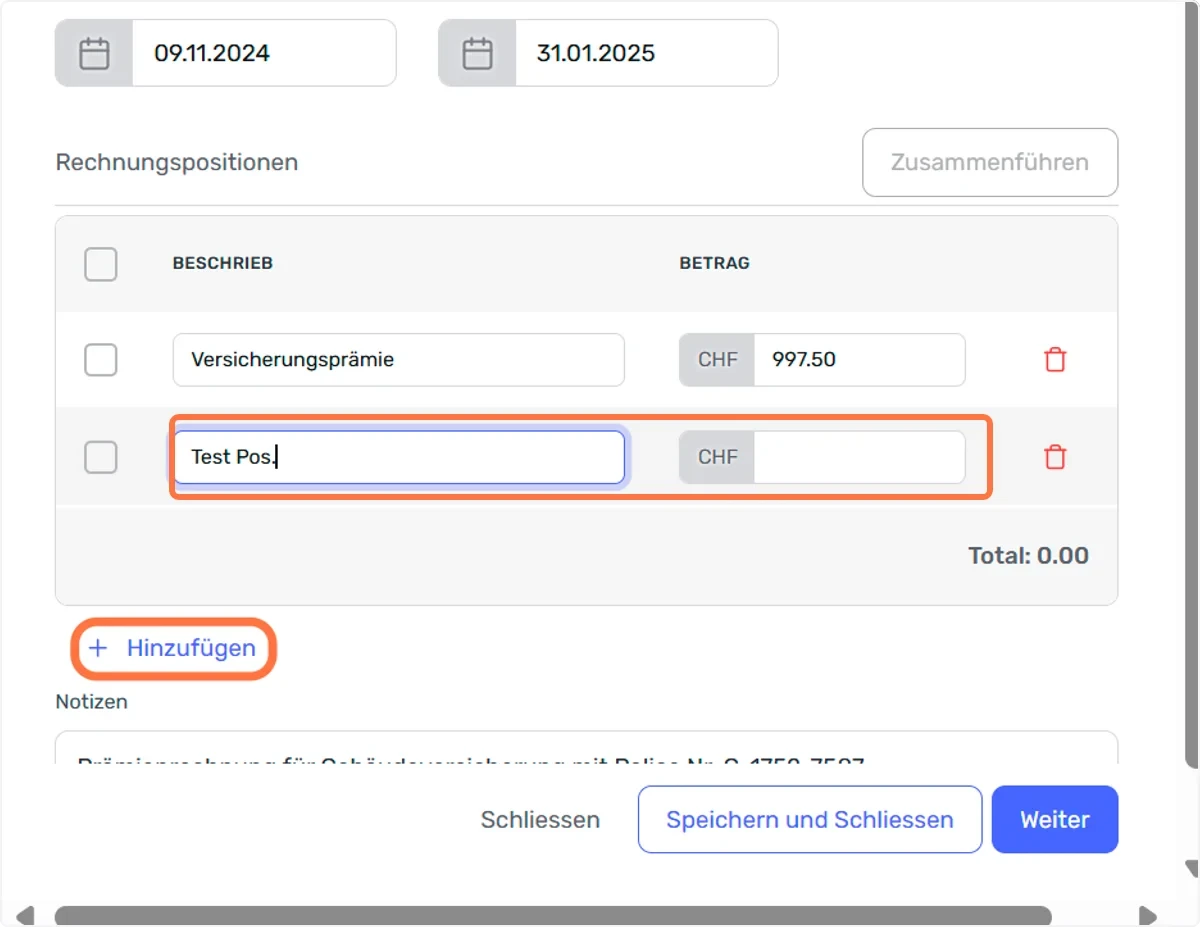Click the right arrow of horizontal scrollbar
Image resolution: width=1200 pixels, height=927 pixels.
click(1147, 916)
